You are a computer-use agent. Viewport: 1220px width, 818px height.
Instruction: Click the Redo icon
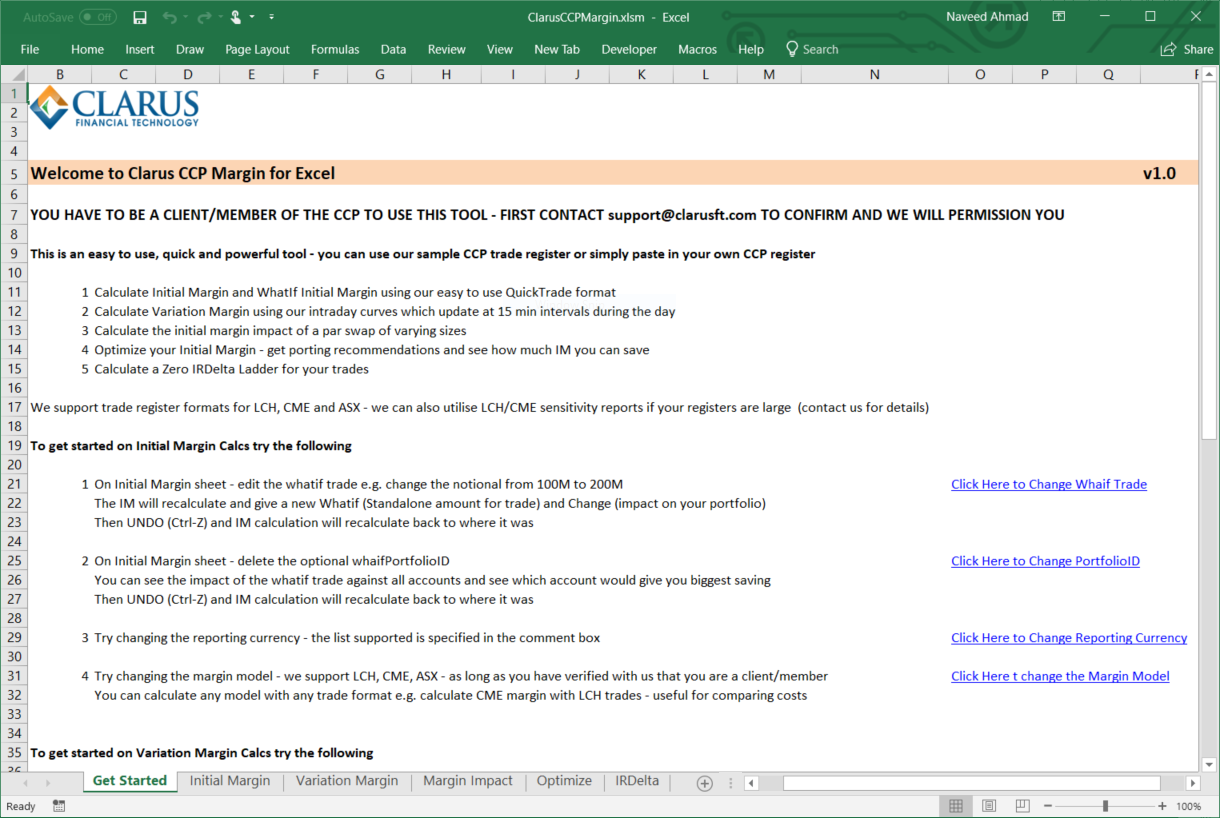(x=207, y=17)
